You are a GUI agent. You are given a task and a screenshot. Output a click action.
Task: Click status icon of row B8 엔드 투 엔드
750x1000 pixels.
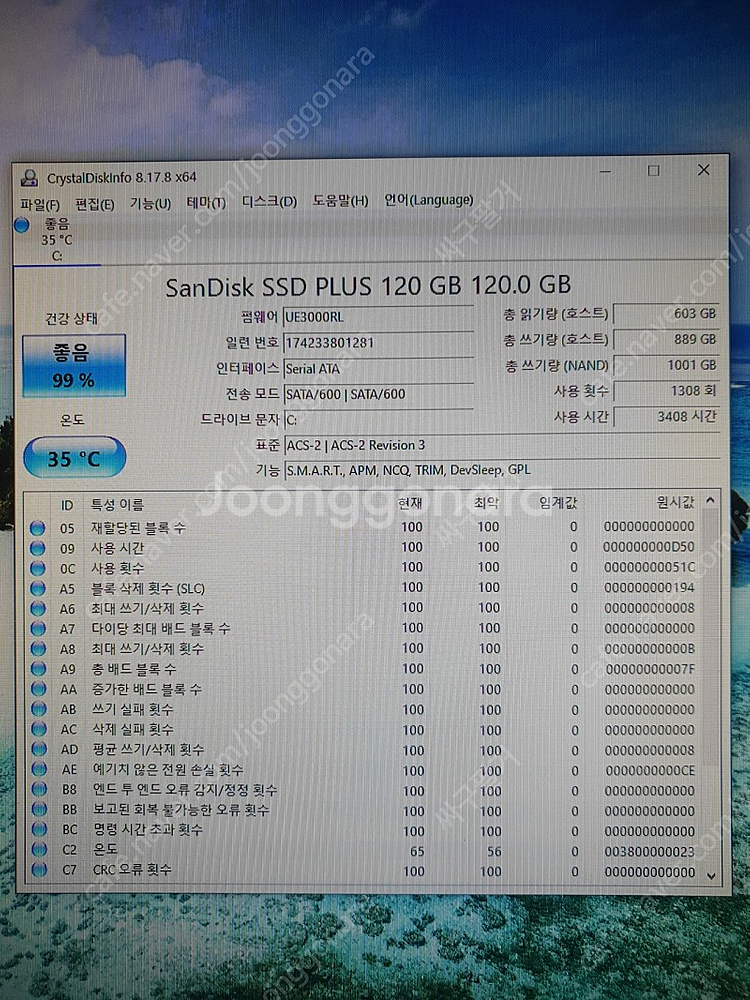40,789
